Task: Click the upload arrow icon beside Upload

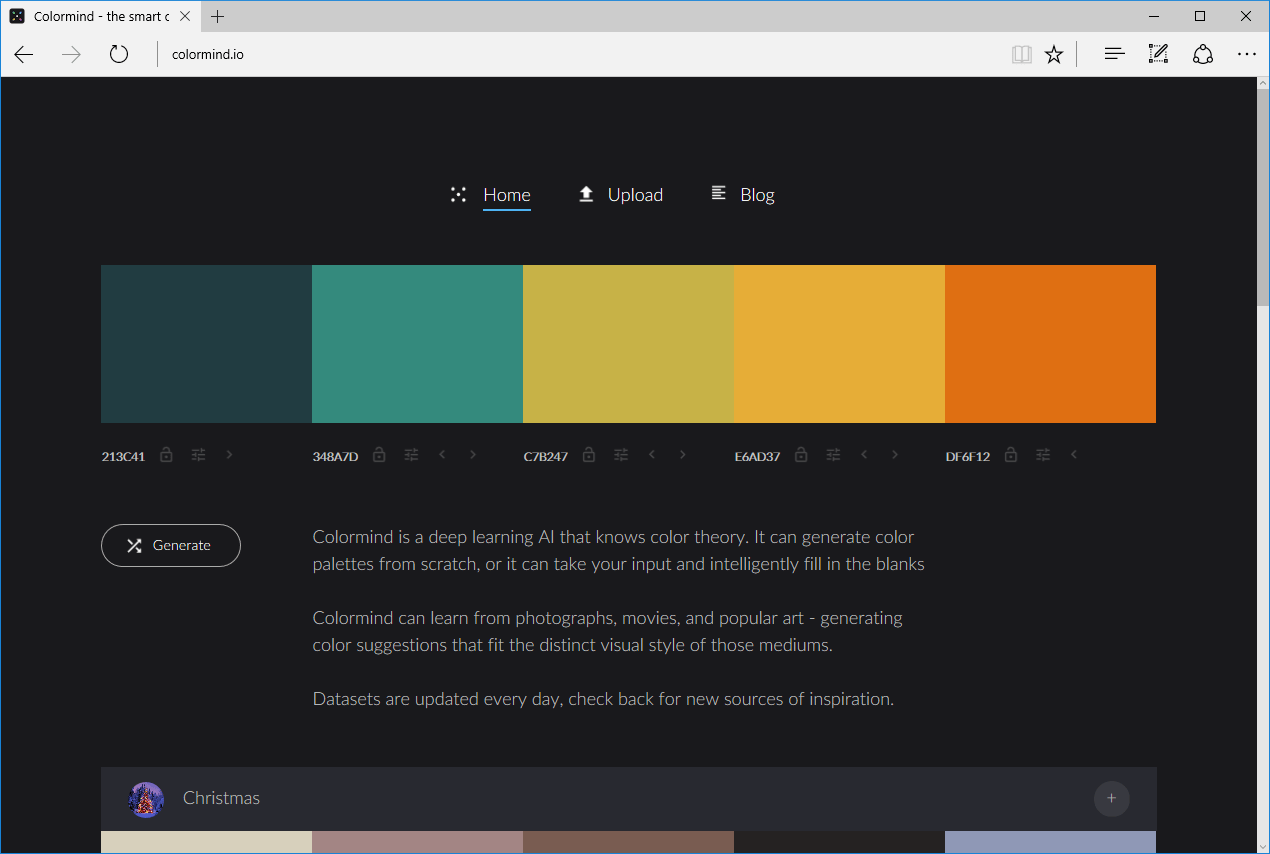Action: pyautogui.click(x=586, y=194)
